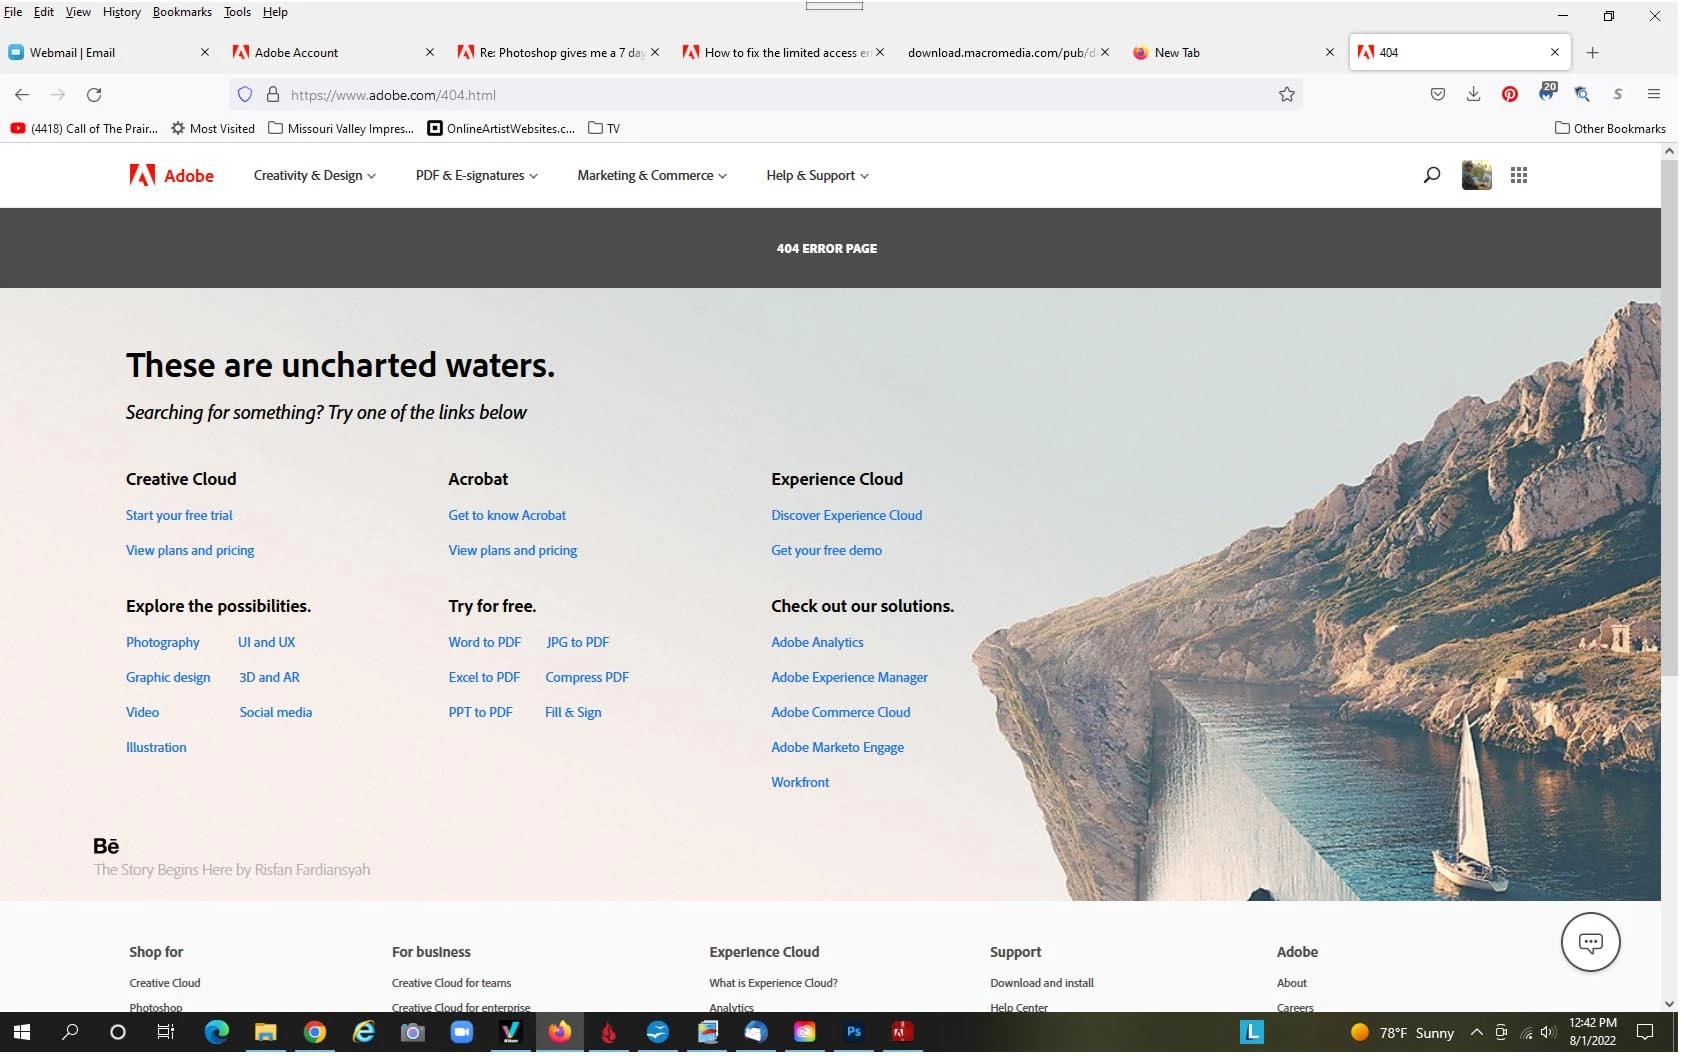Launch Chrome from the taskbar

point(315,1033)
